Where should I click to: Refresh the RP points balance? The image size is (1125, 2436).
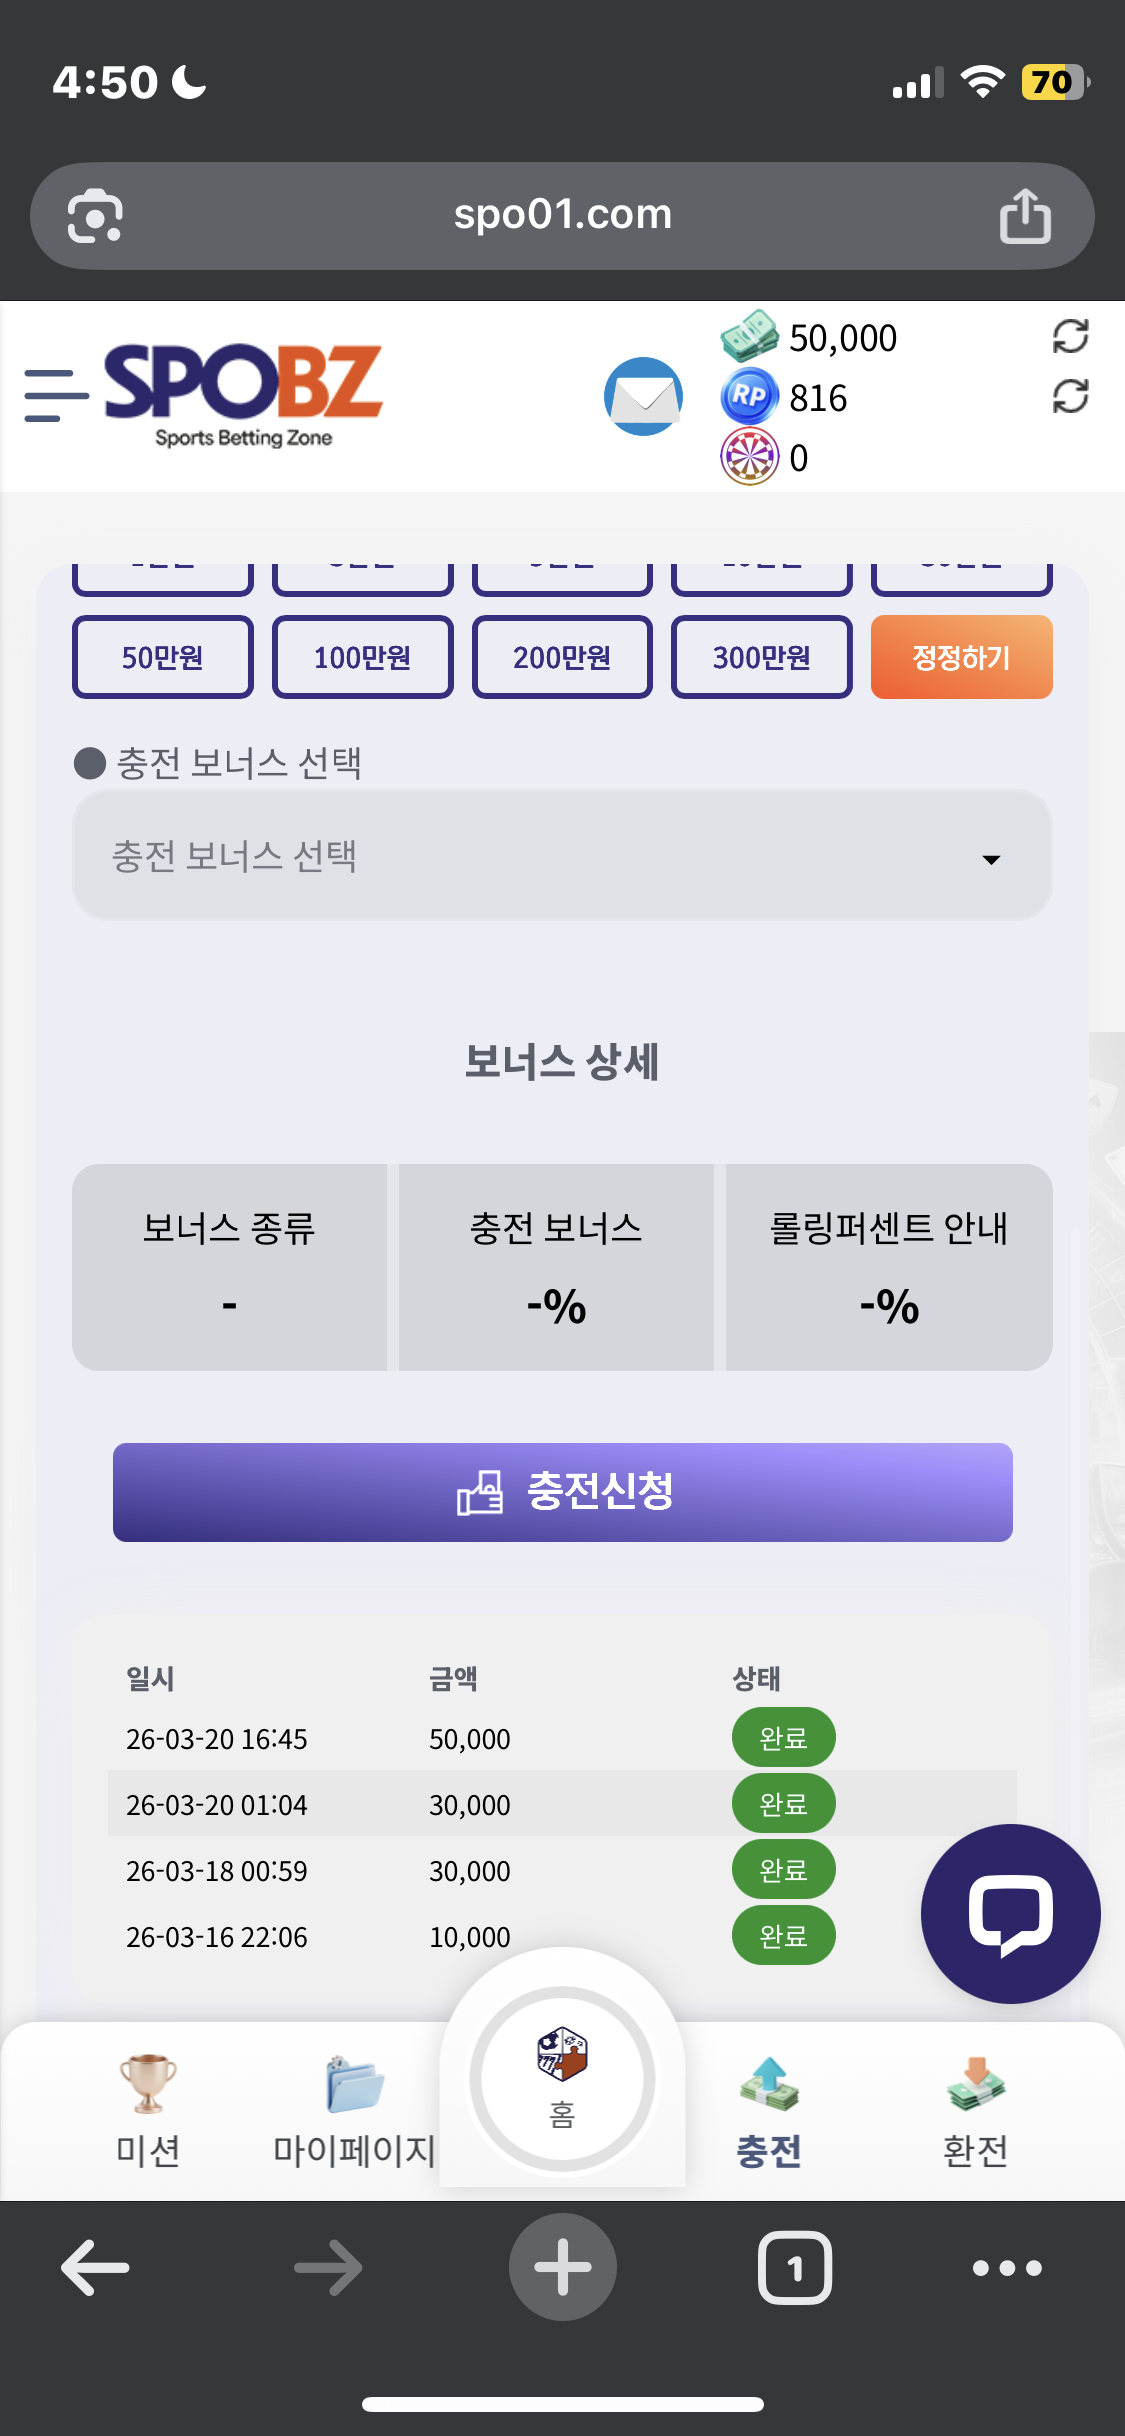coord(1070,397)
